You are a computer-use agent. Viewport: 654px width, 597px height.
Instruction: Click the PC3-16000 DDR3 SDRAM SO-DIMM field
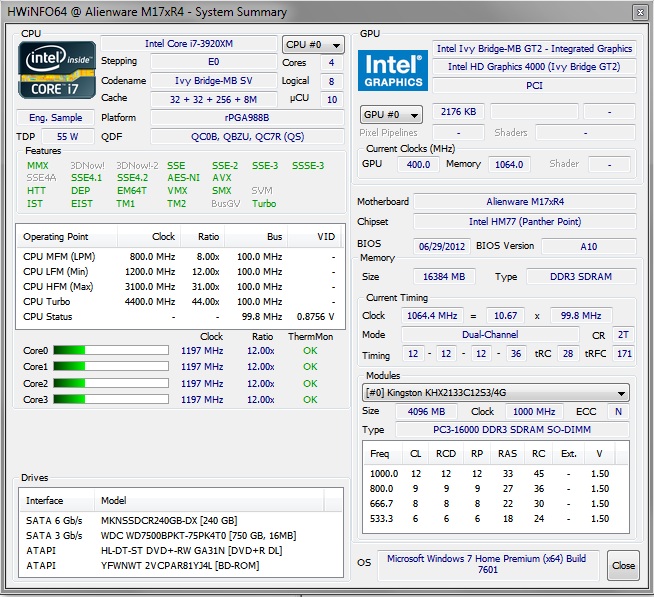[512, 430]
